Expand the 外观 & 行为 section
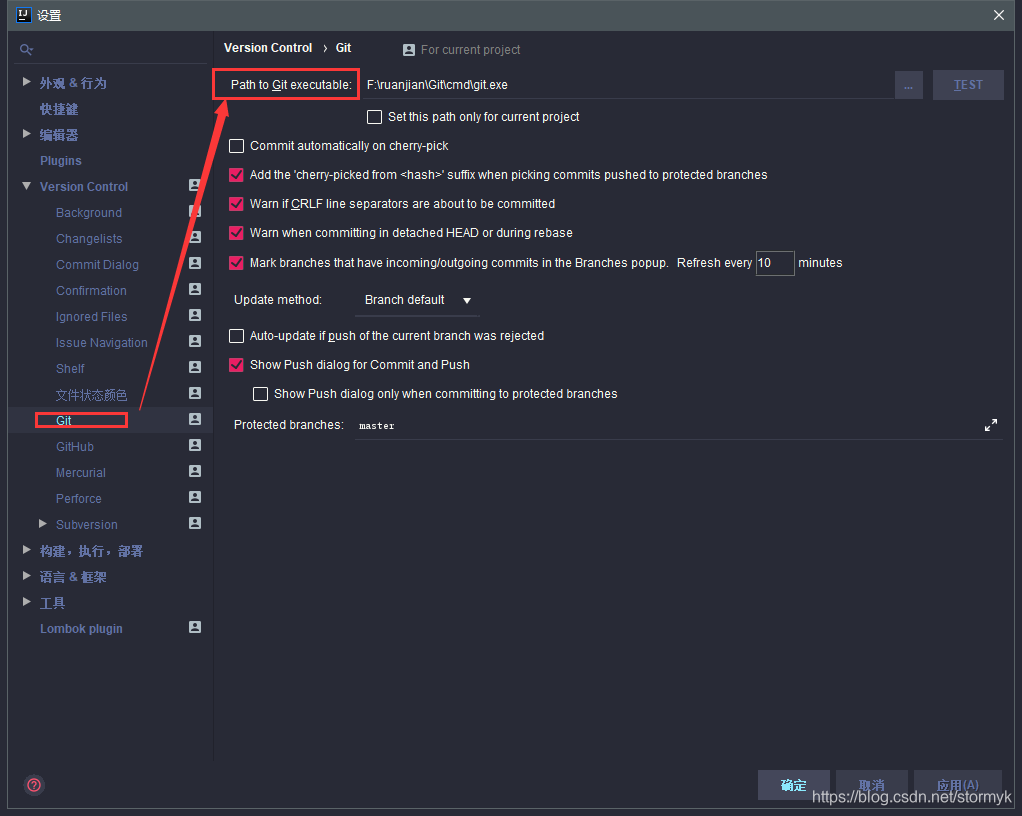 pyautogui.click(x=27, y=82)
